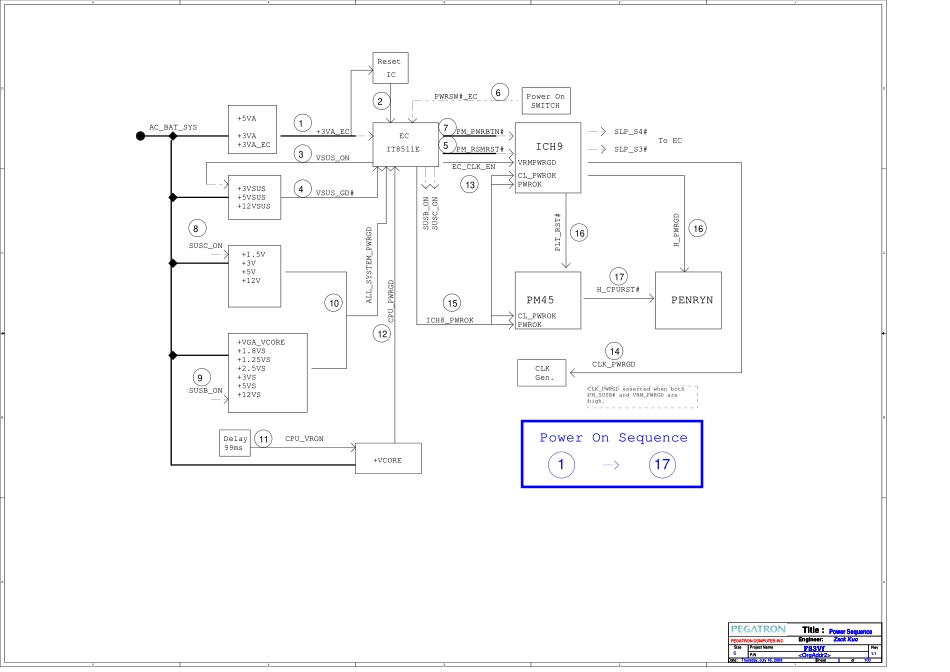Select the step 6 circle beside PWRSW#_EC

(499, 92)
